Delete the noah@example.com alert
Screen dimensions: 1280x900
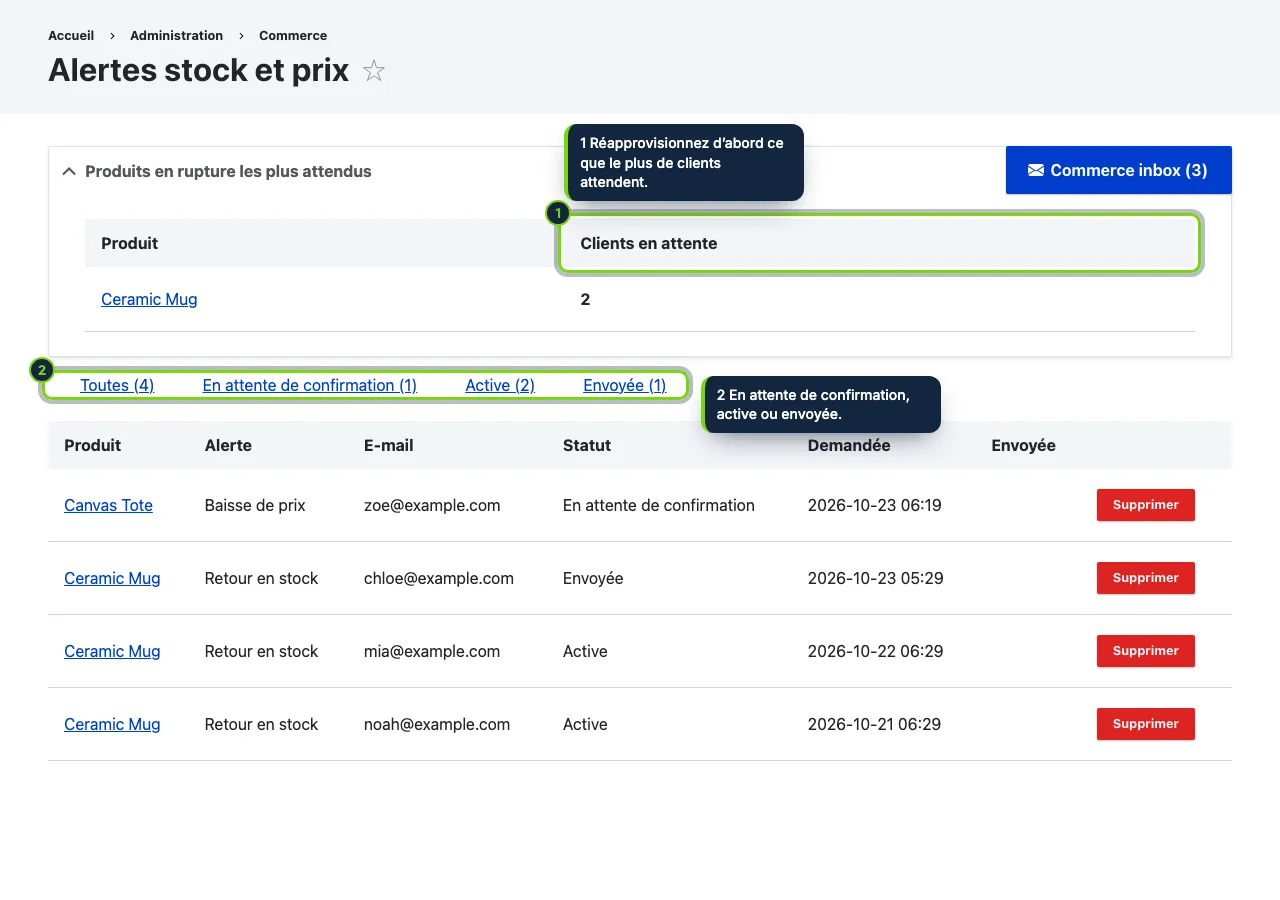coord(1145,724)
